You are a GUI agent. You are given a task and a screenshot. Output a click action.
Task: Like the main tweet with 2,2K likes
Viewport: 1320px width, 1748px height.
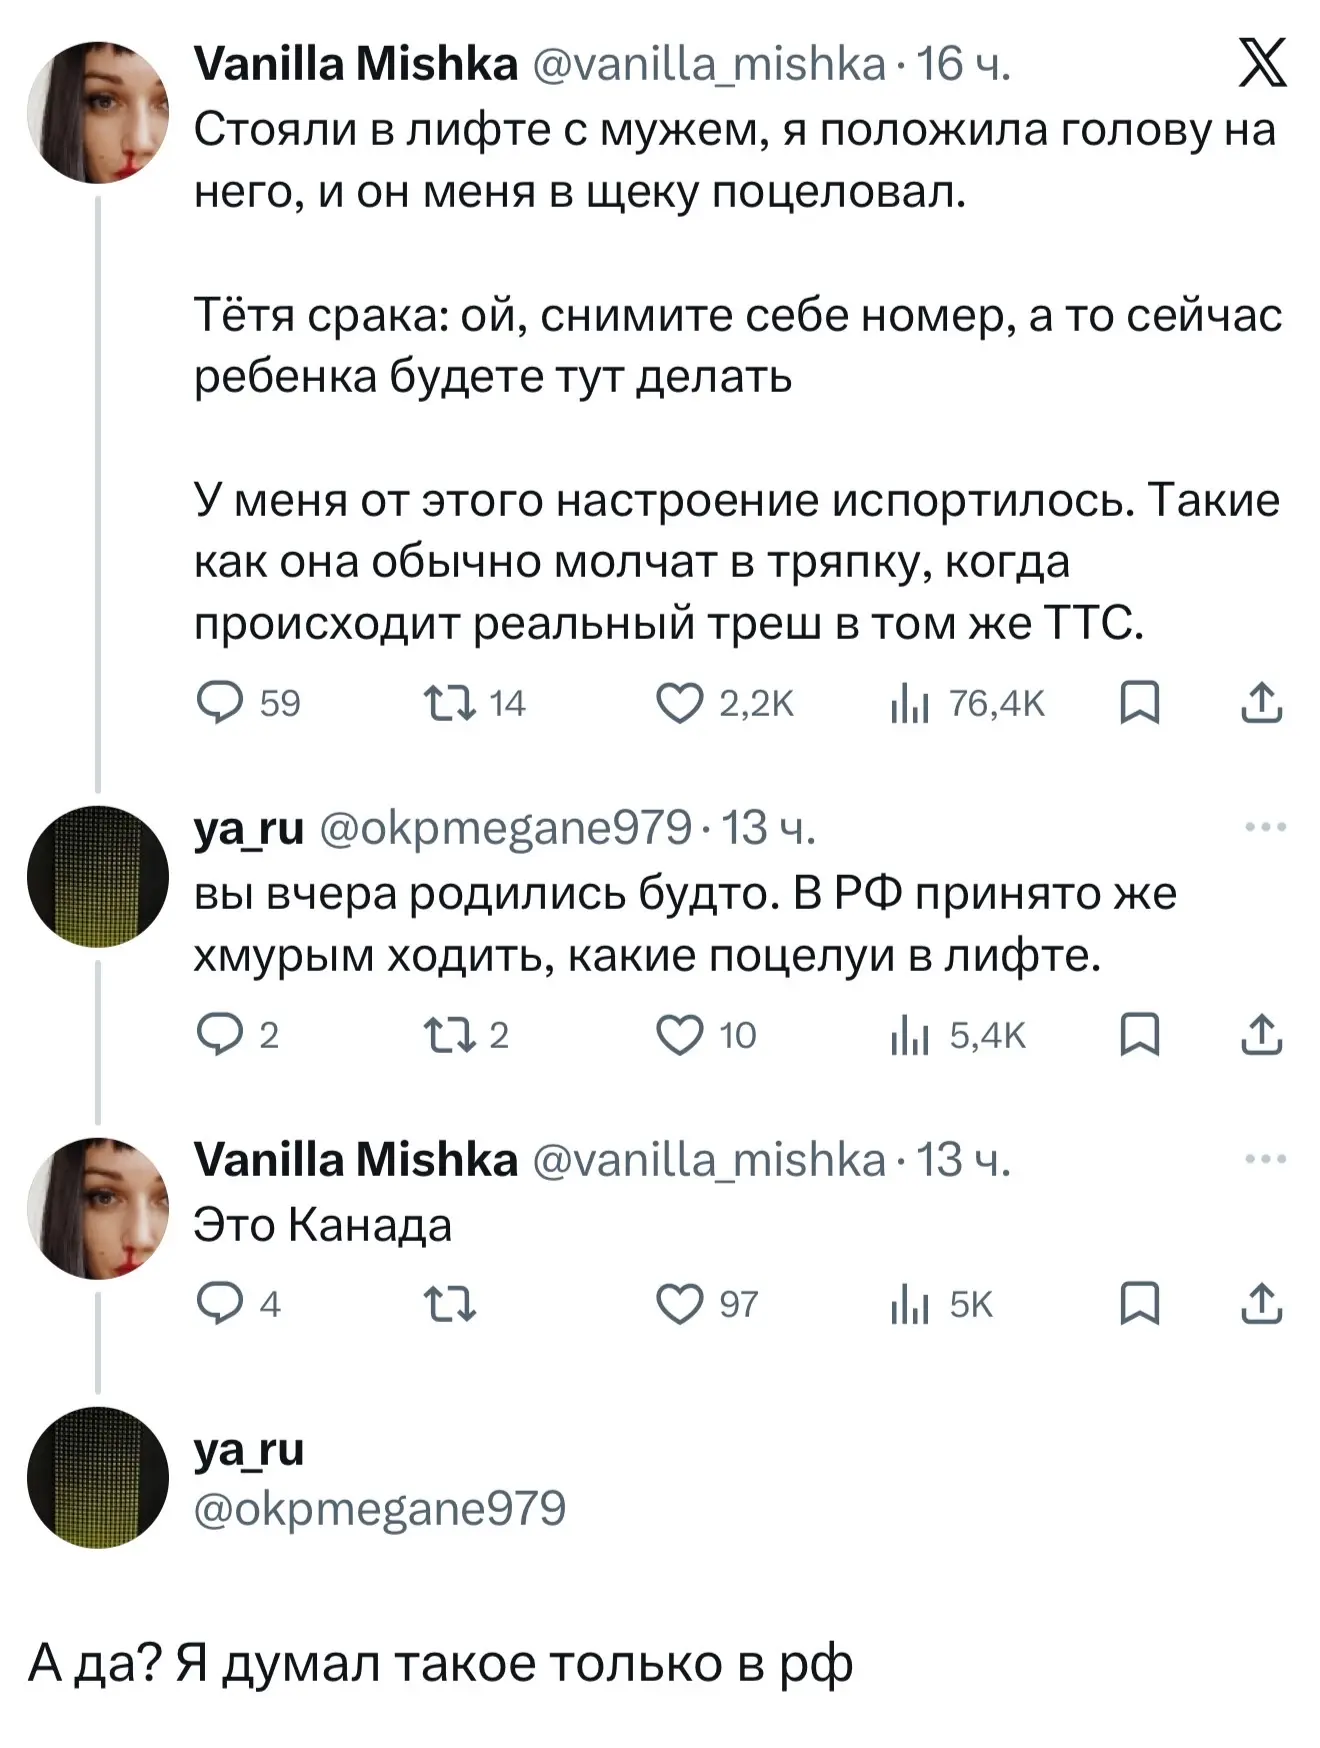click(680, 703)
